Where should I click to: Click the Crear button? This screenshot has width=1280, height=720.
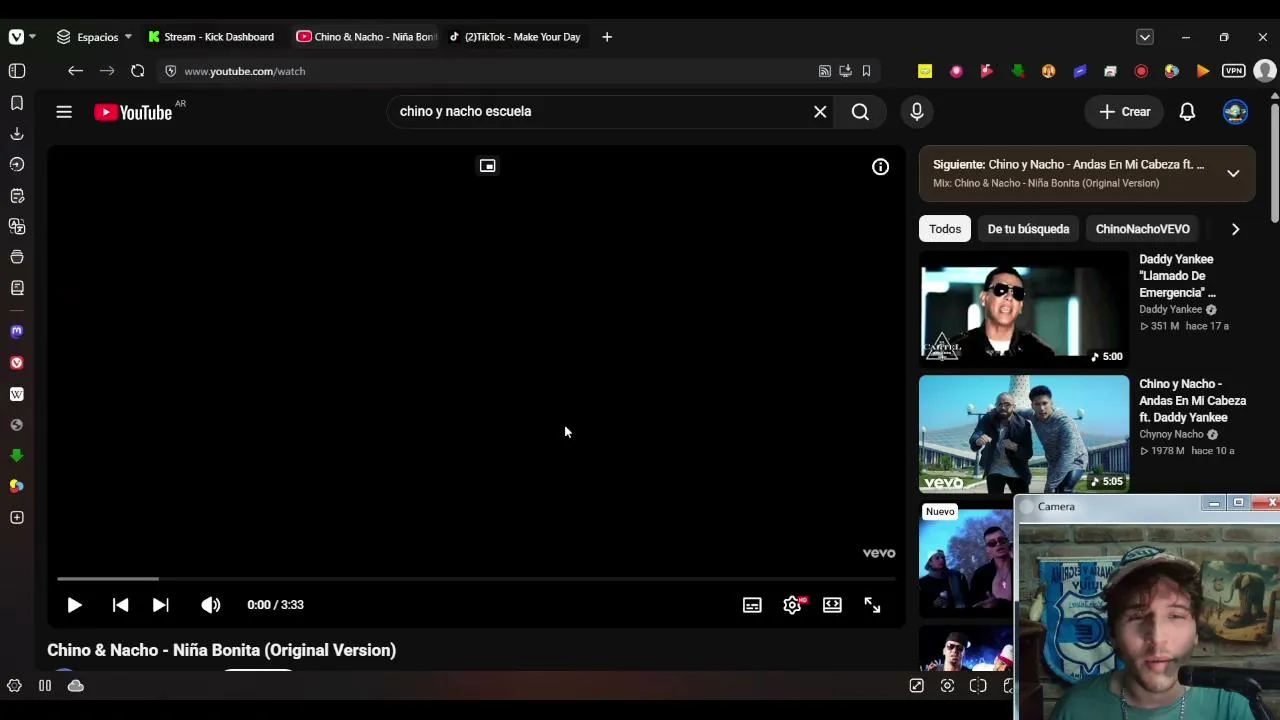coord(1125,112)
